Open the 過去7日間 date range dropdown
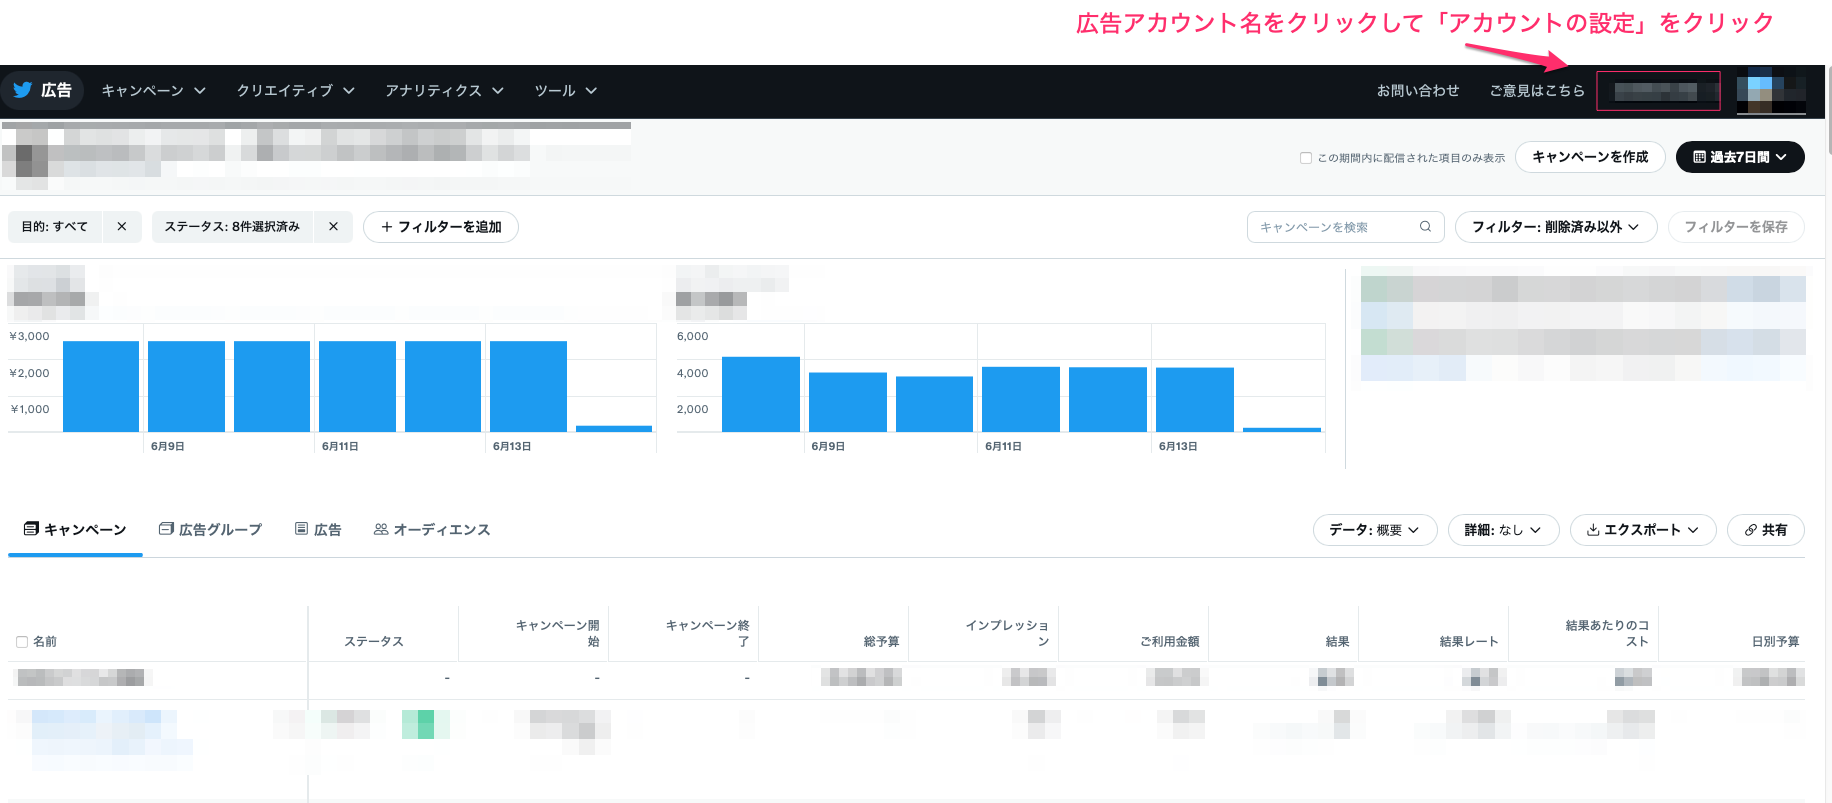Image resolution: width=1832 pixels, height=803 pixels. click(x=1740, y=157)
